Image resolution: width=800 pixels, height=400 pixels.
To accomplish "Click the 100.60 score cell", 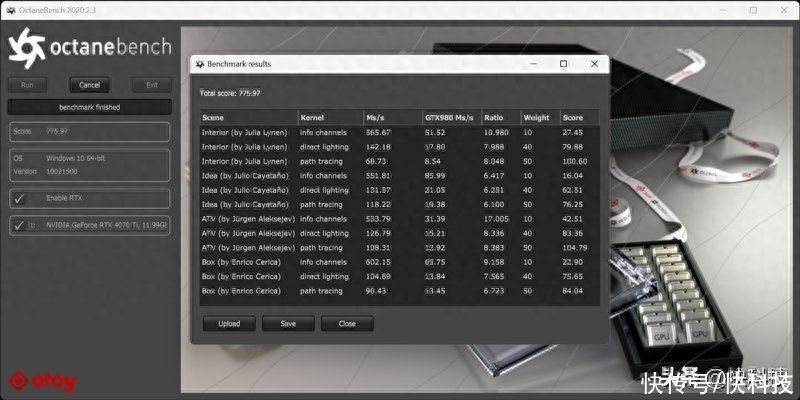I will click(x=575, y=161).
